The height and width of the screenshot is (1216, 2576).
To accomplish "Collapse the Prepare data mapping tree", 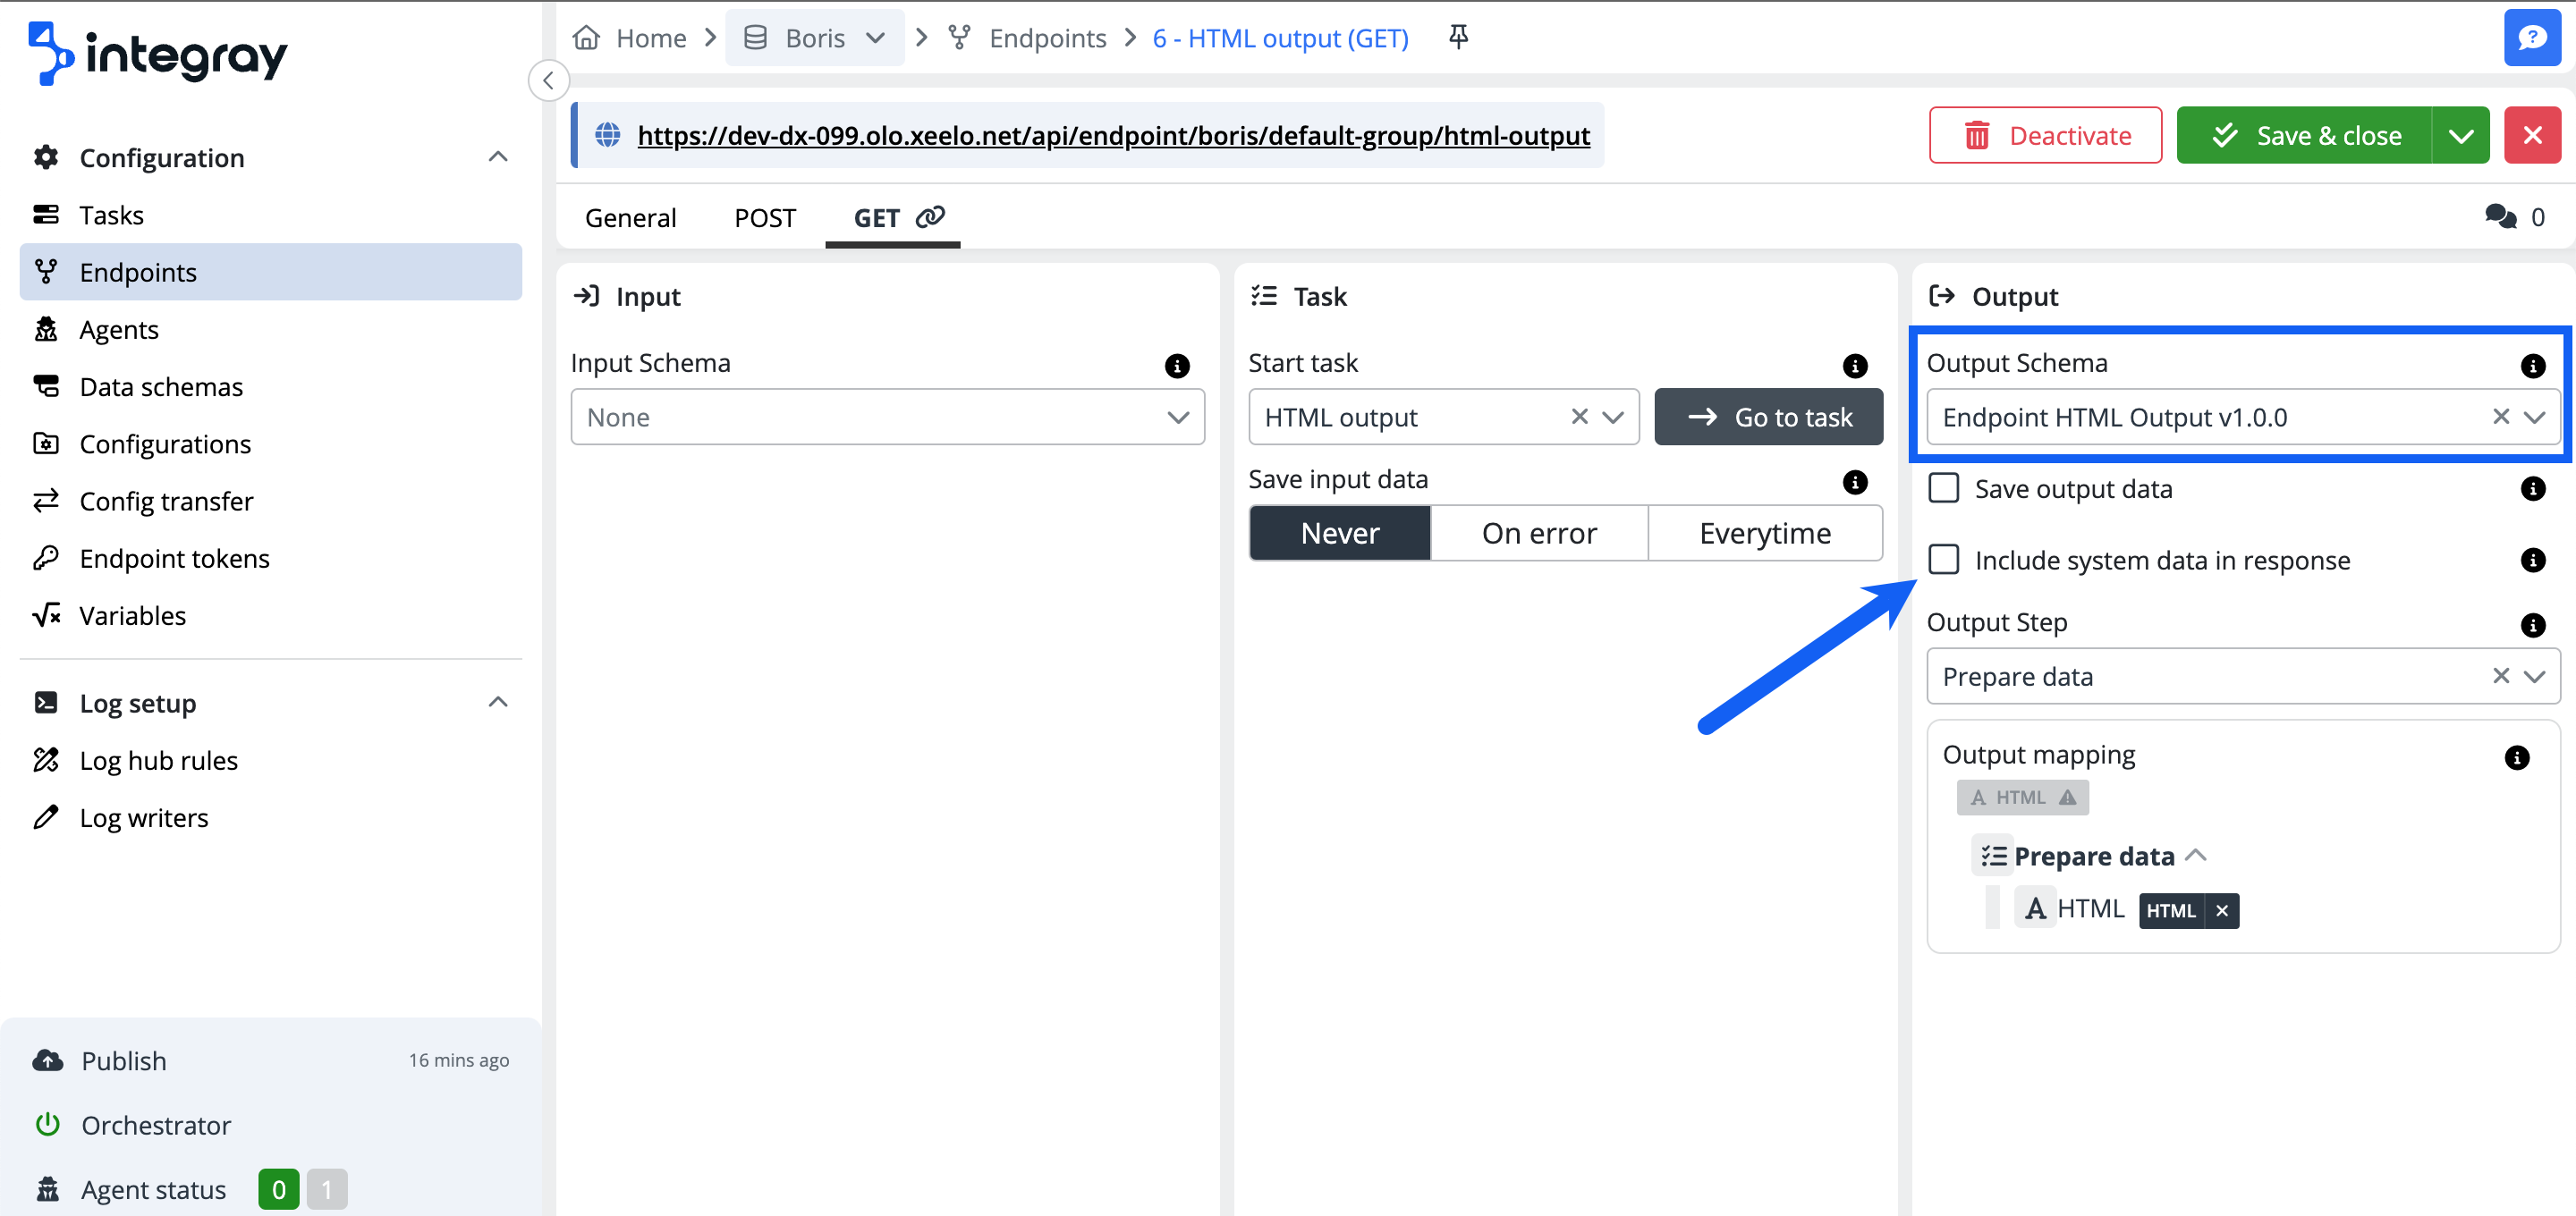I will point(2196,856).
